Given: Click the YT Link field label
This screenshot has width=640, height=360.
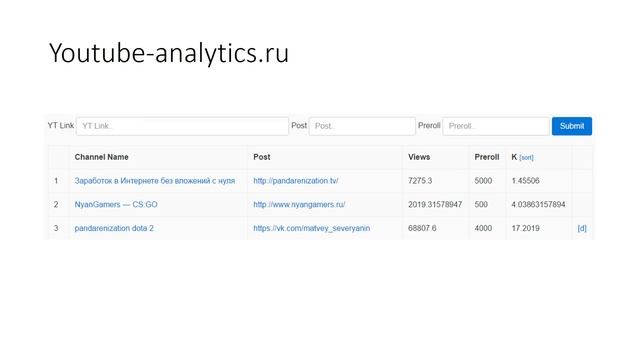Looking at the screenshot, I should pos(61,126).
